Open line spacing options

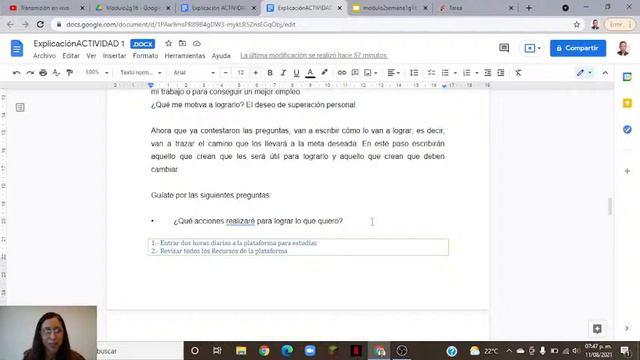[414, 73]
